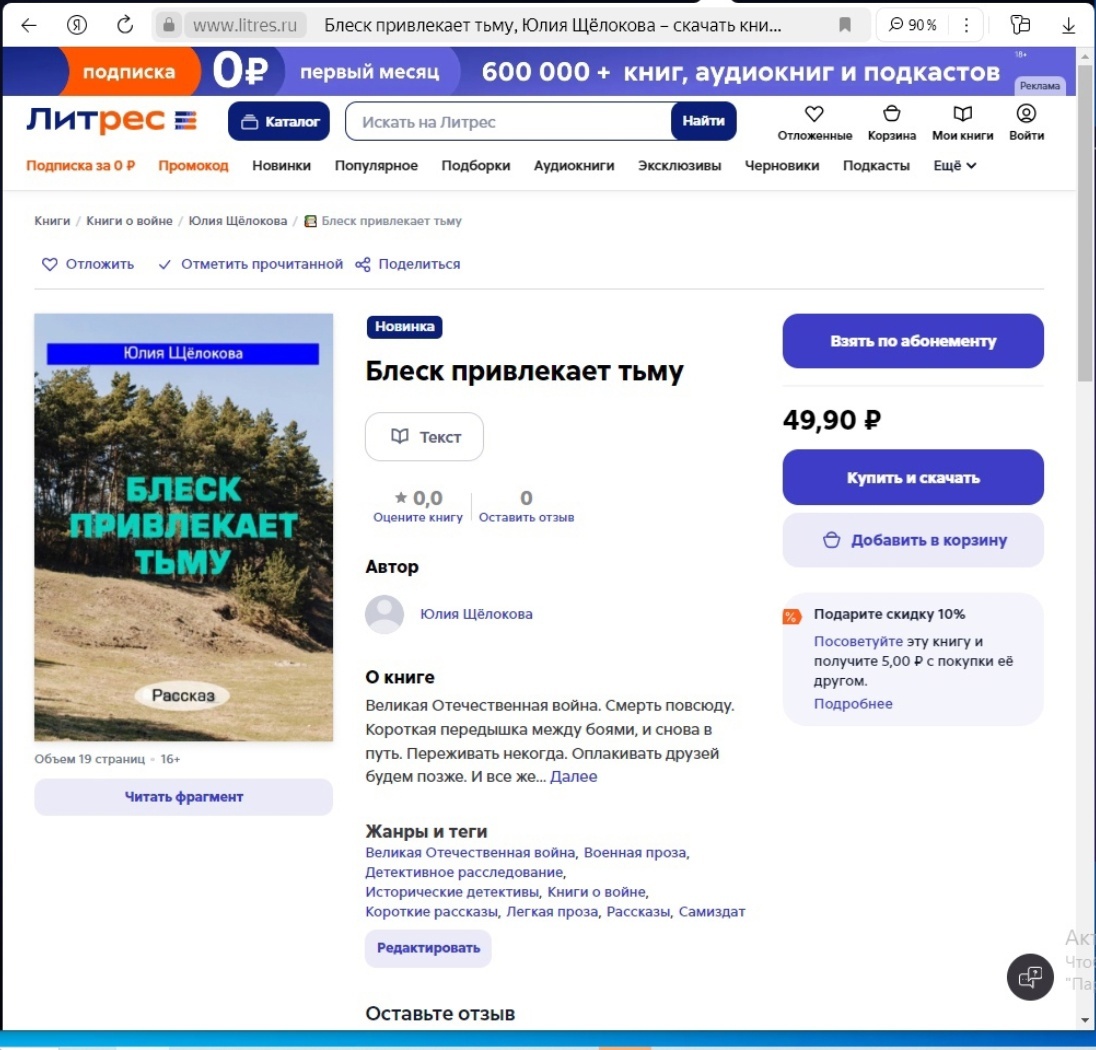Click the Купить и скачать button

[913, 477]
